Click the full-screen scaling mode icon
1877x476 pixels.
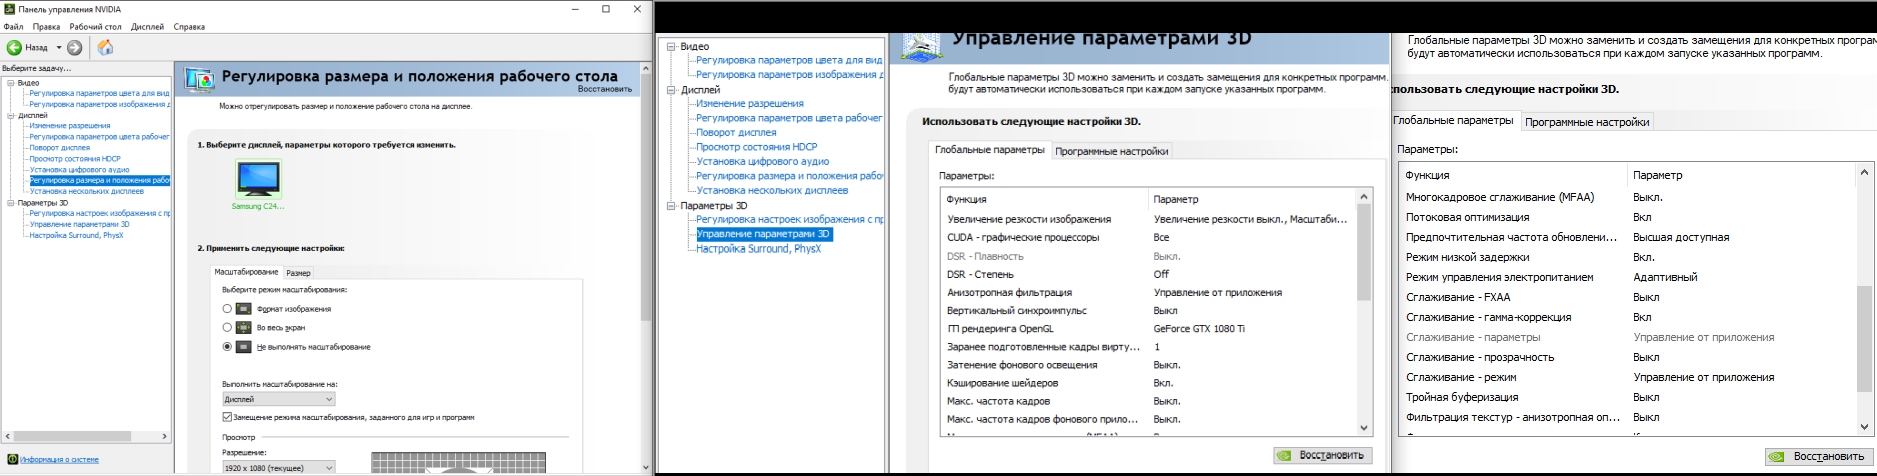pyautogui.click(x=243, y=328)
